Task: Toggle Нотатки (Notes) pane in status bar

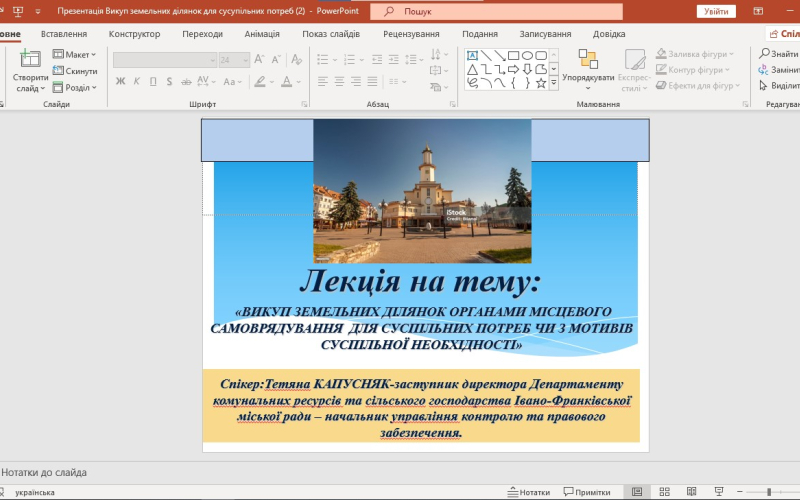Action: (528, 492)
